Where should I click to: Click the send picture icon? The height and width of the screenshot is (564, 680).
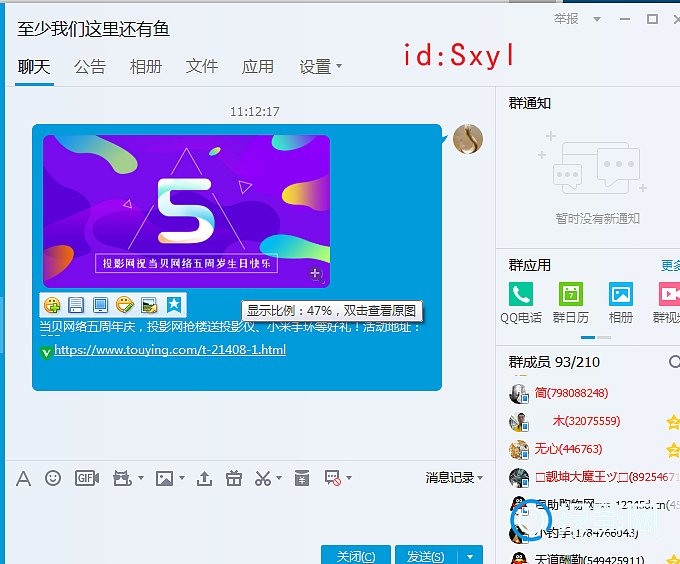[x=164, y=479]
